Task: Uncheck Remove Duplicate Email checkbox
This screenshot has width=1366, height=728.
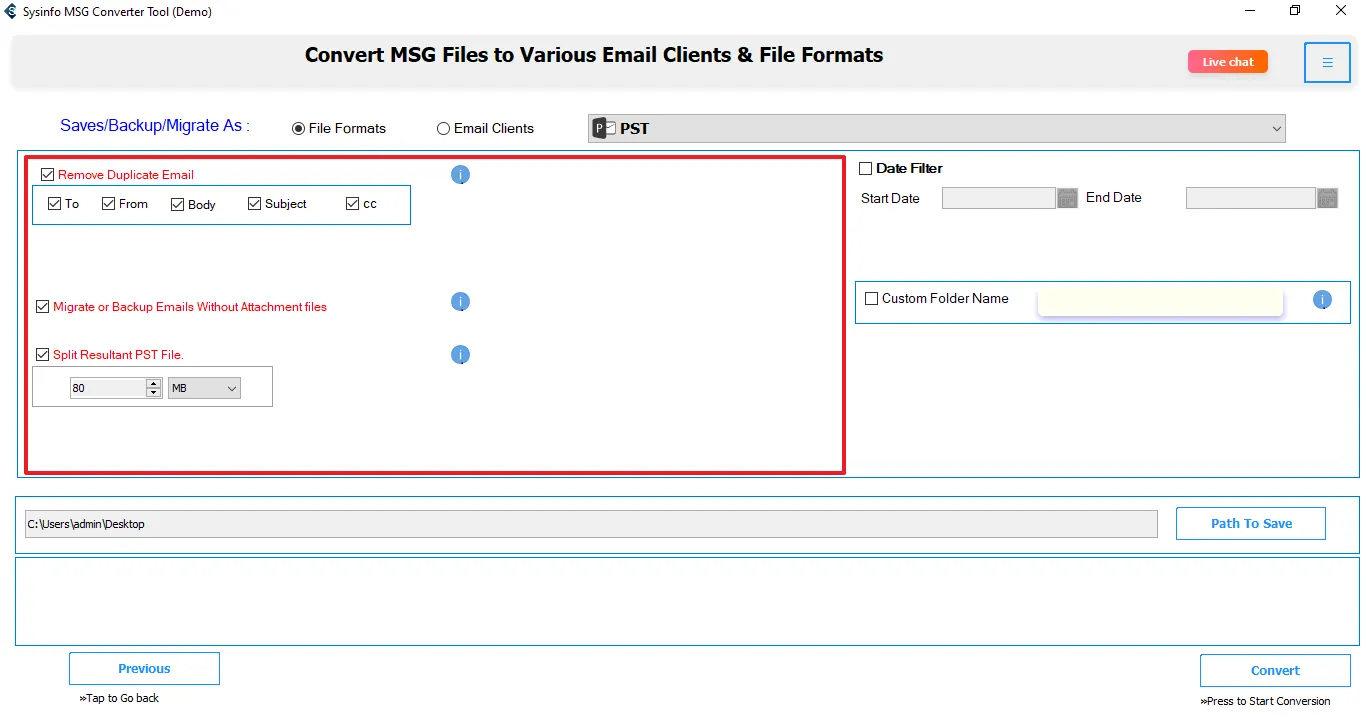Action: [48, 175]
